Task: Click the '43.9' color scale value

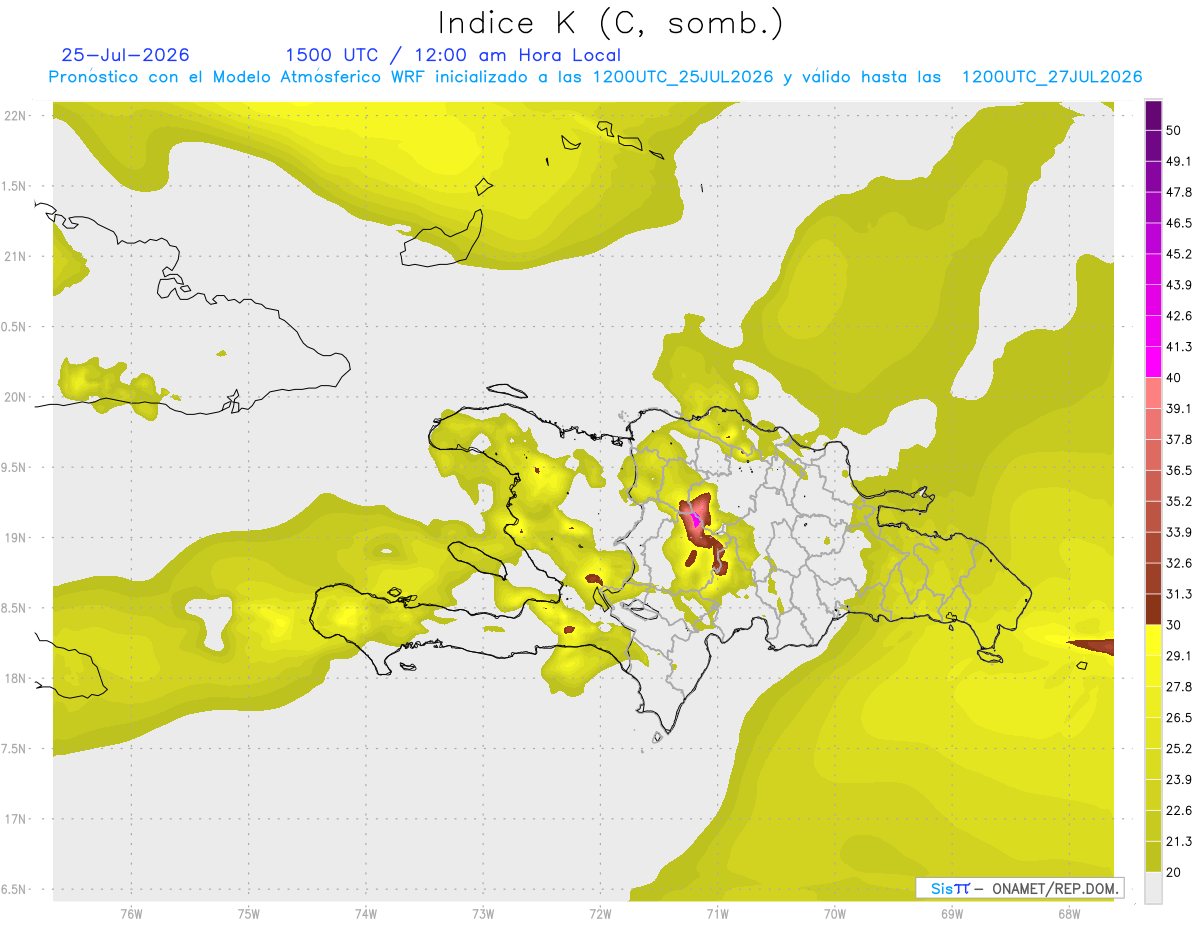Action: (1179, 285)
